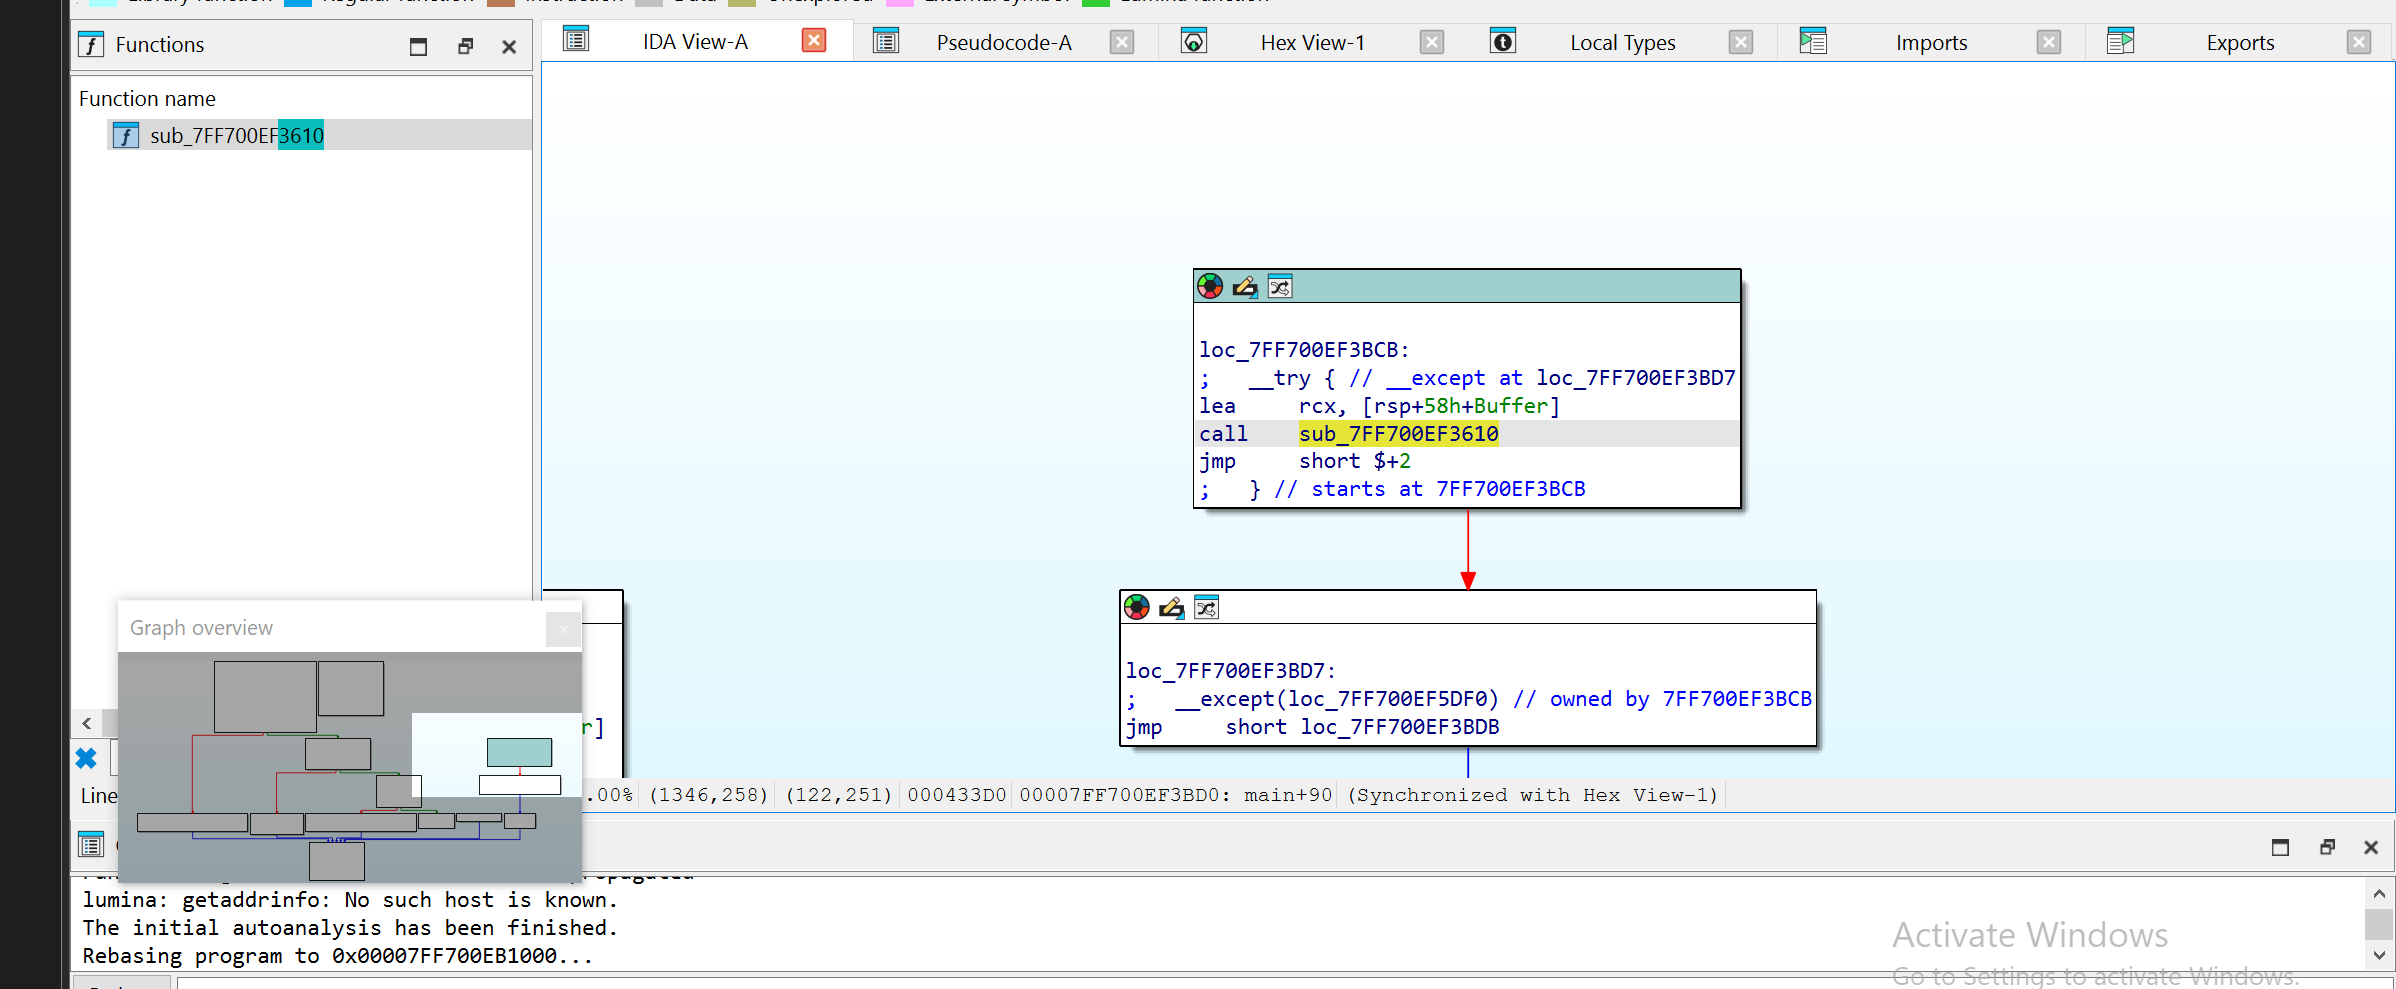Click the color icon in the loc_7FF700EF3BD7 node
The image size is (2396, 989).
(1137, 607)
